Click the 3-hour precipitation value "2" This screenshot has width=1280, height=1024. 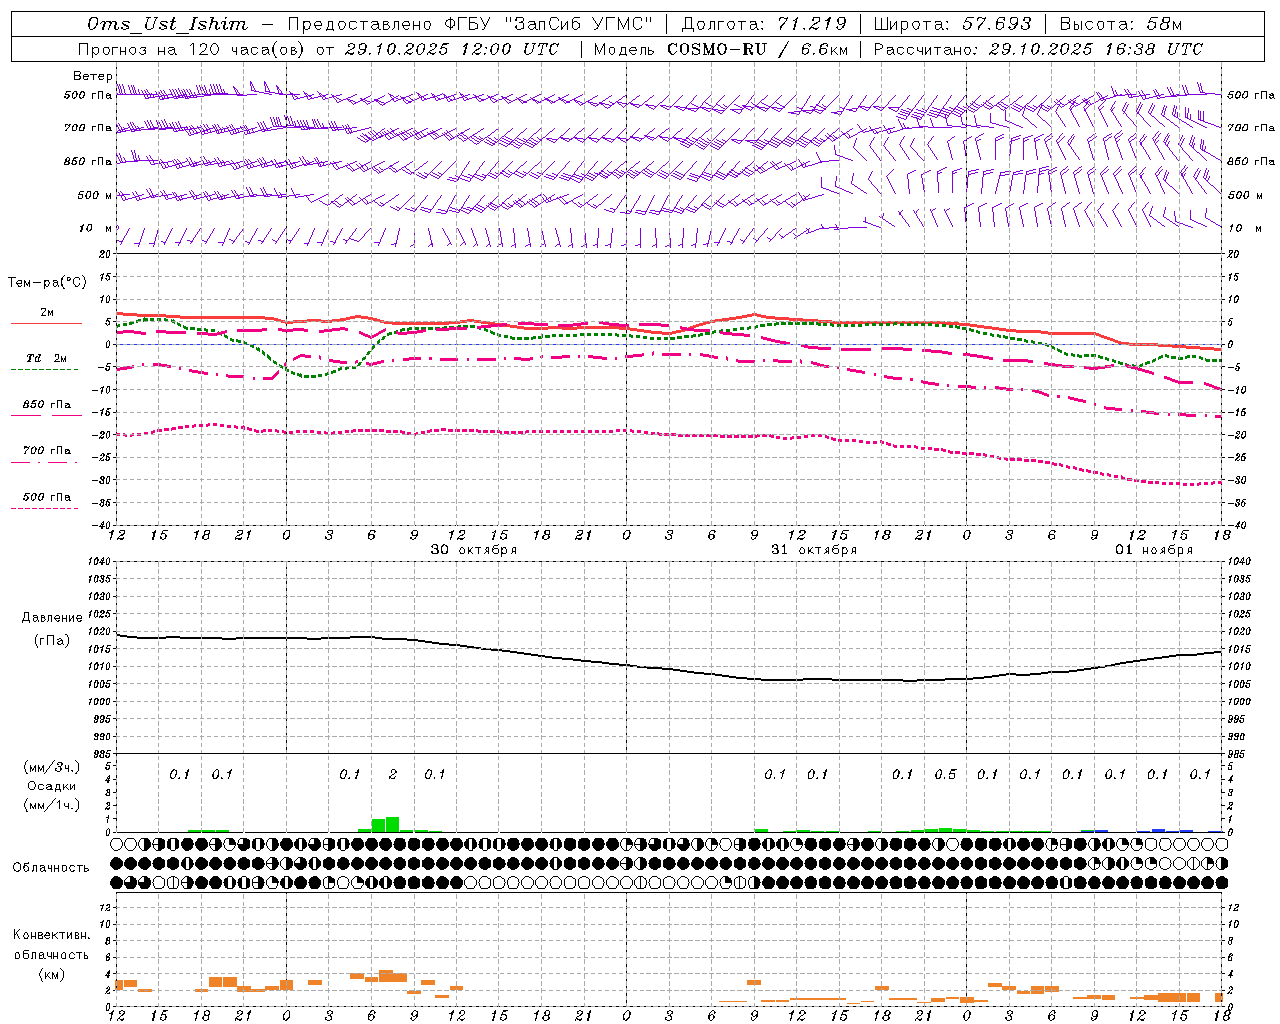tap(393, 774)
